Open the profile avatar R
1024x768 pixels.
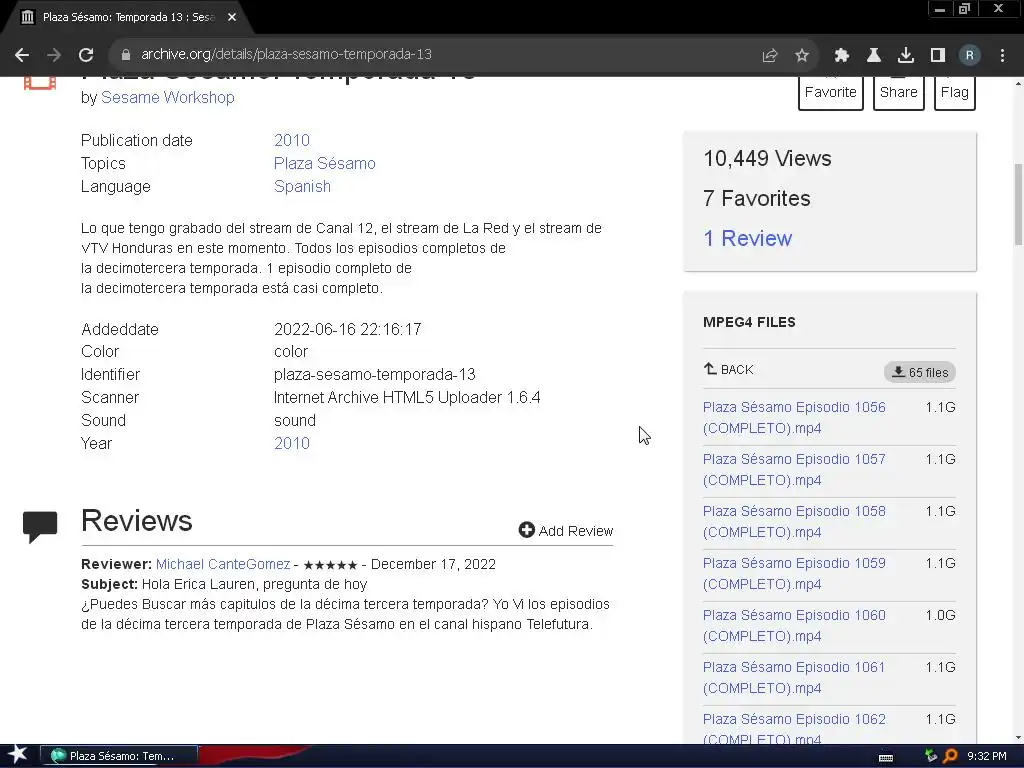[970, 56]
